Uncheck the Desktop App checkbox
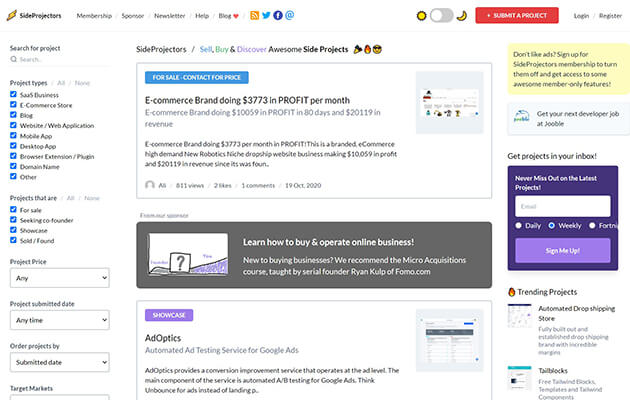 coord(13,146)
